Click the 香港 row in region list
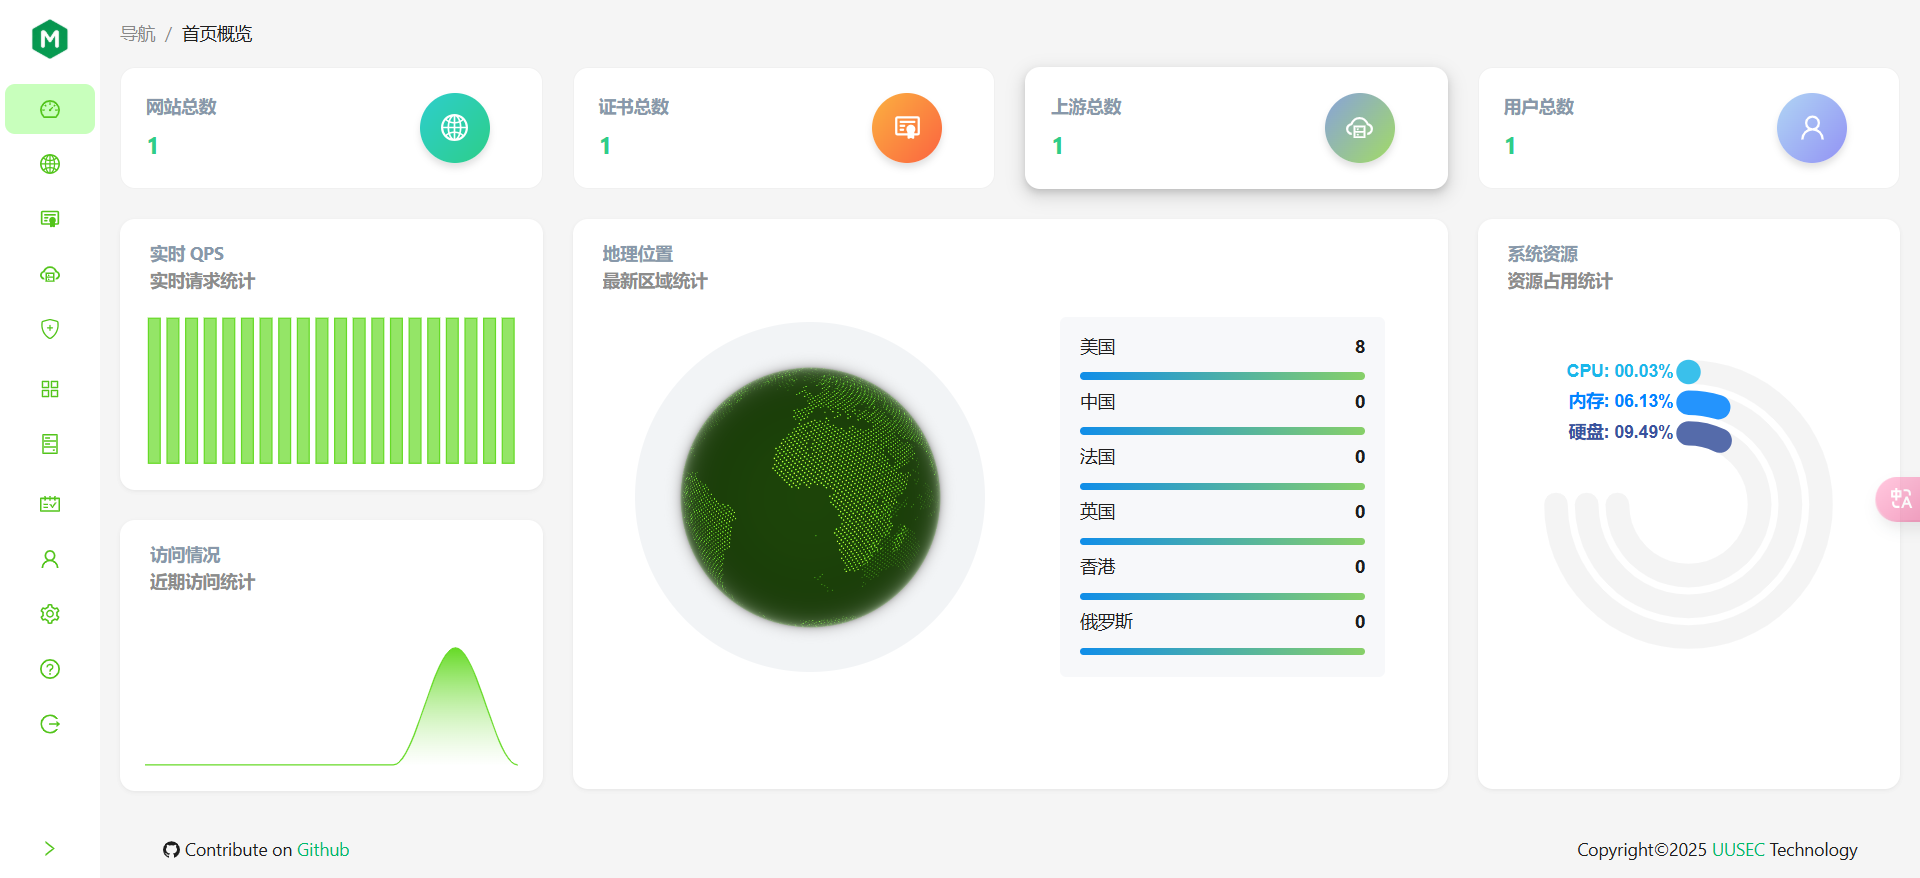 tap(1222, 567)
